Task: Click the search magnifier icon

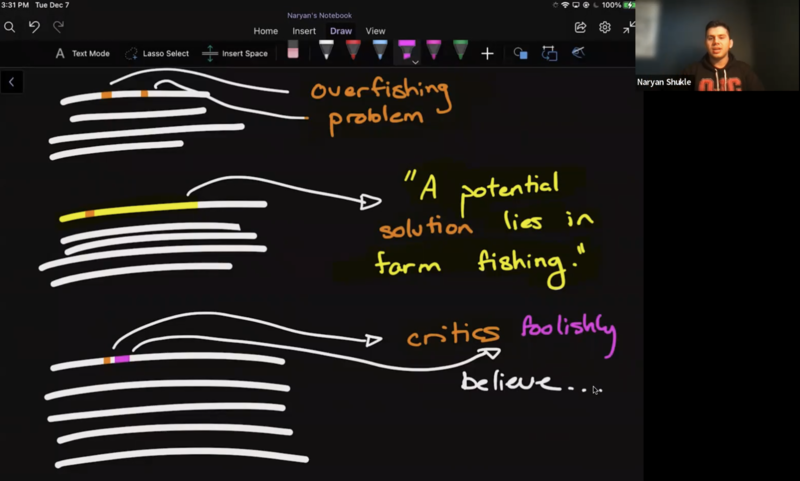Action: pos(10,28)
